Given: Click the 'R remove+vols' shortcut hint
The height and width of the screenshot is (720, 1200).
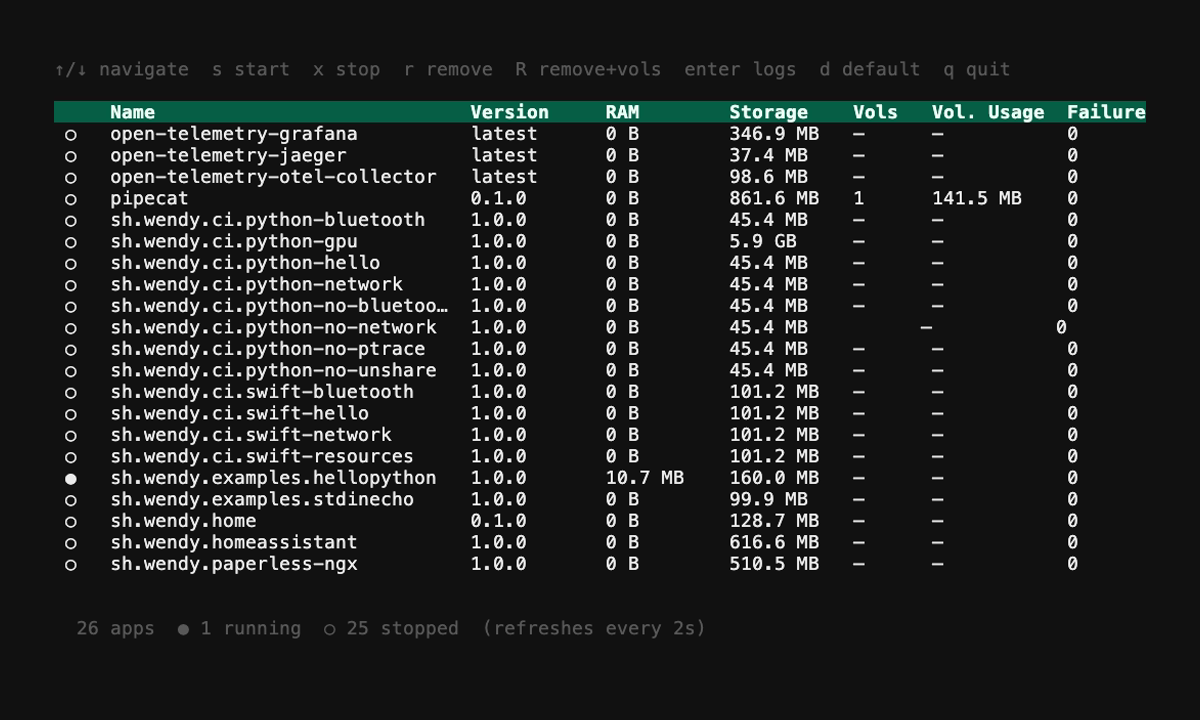Looking at the screenshot, I should (x=588, y=70).
